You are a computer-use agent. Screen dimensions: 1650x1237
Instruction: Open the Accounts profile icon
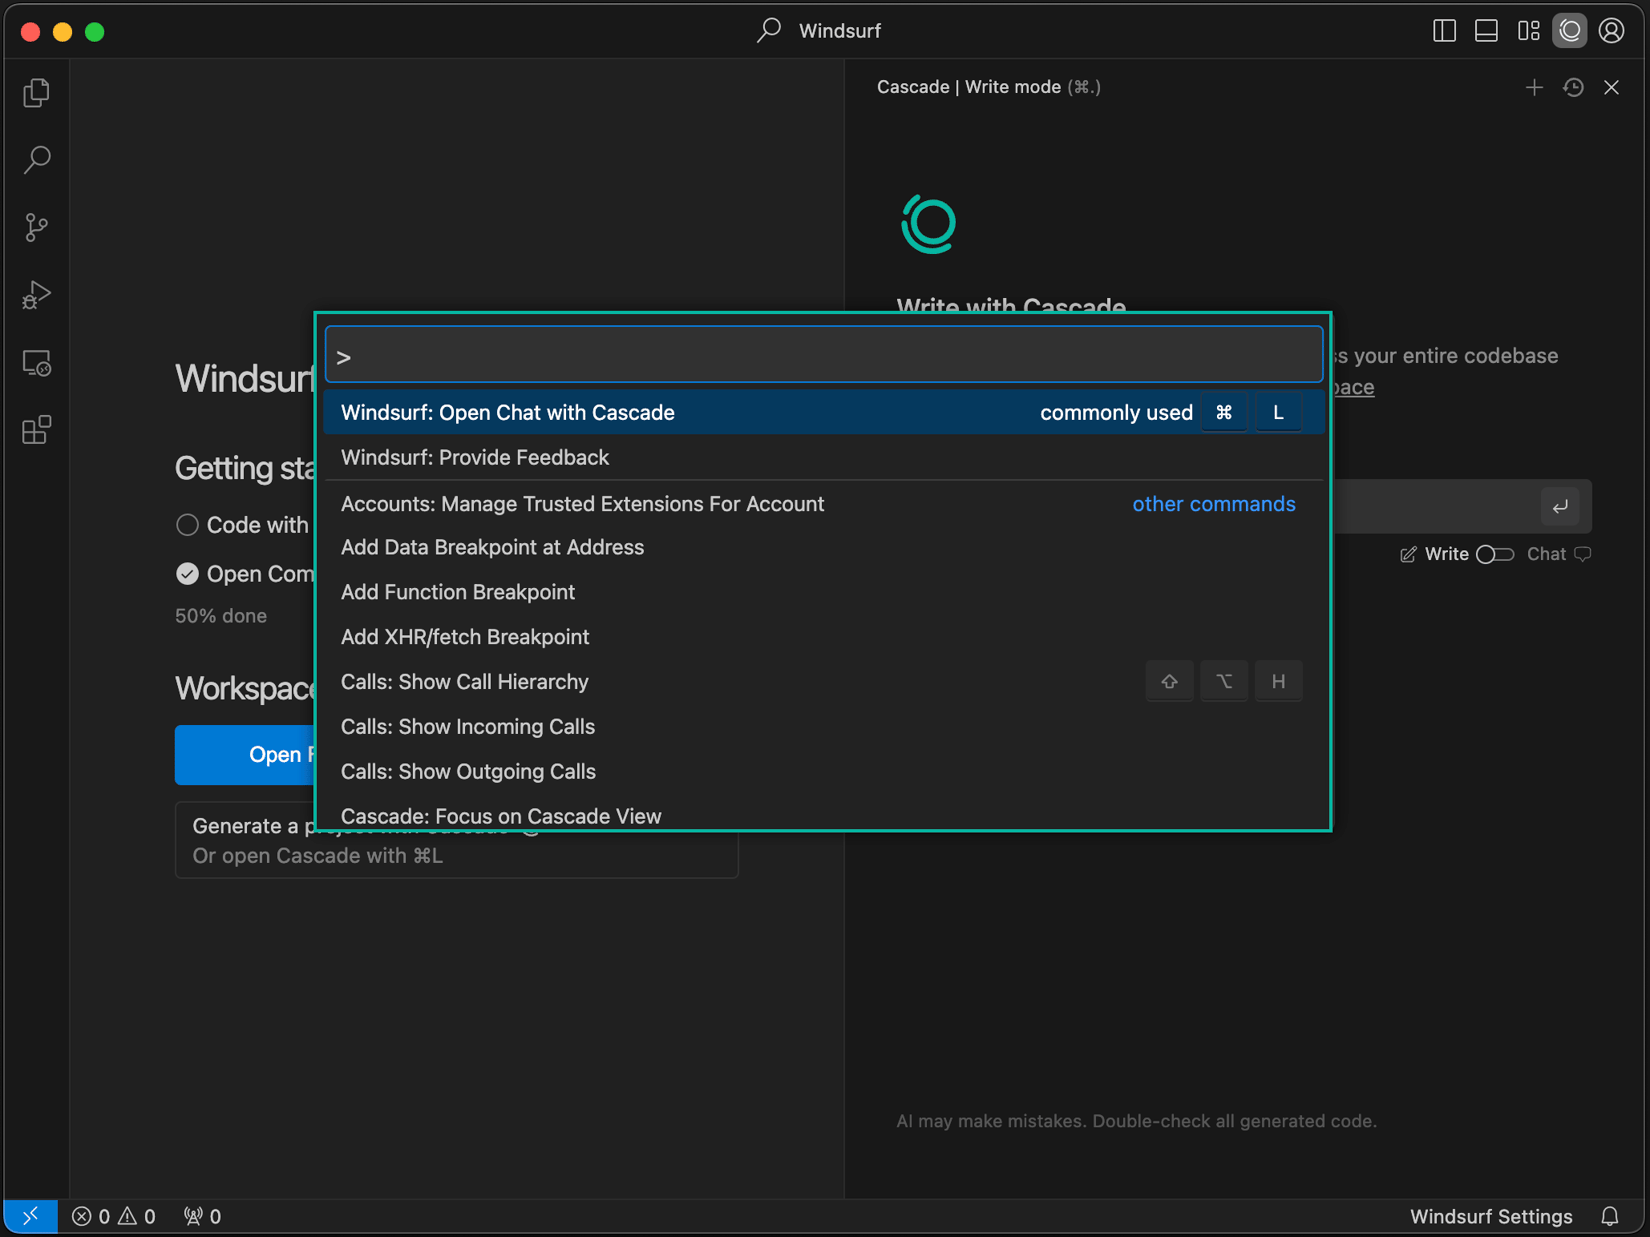coord(1611,31)
